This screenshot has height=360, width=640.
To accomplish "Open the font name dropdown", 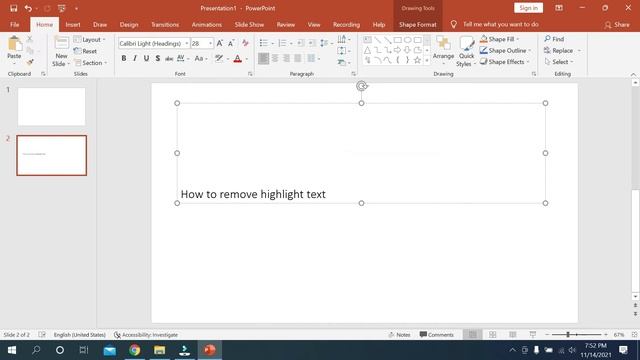I will [187, 43].
